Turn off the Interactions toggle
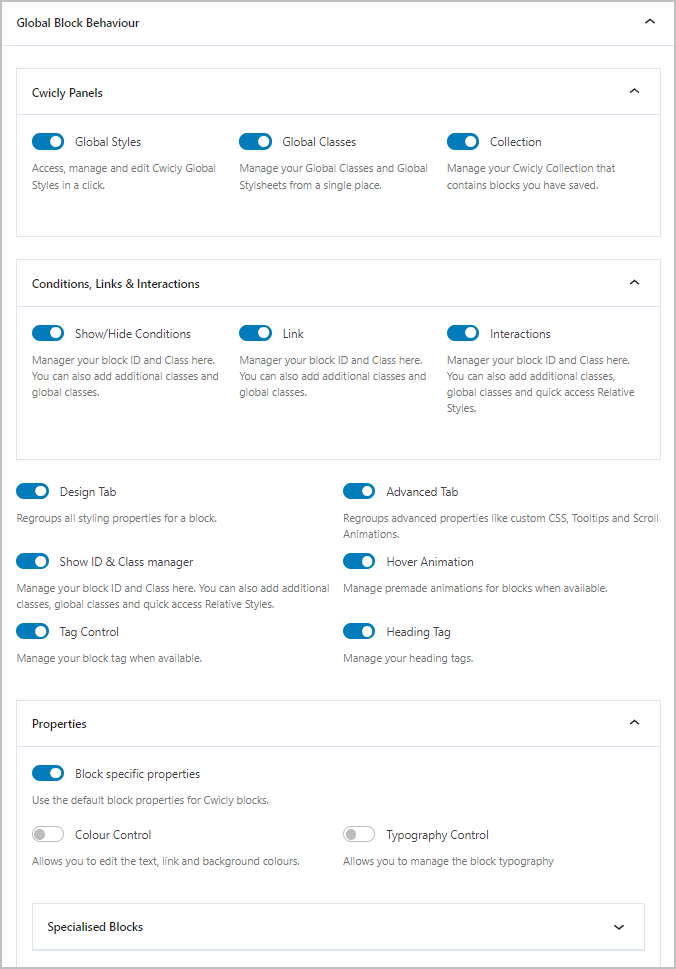Image resolution: width=676 pixels, height=969 pixels. pos(463,333)
